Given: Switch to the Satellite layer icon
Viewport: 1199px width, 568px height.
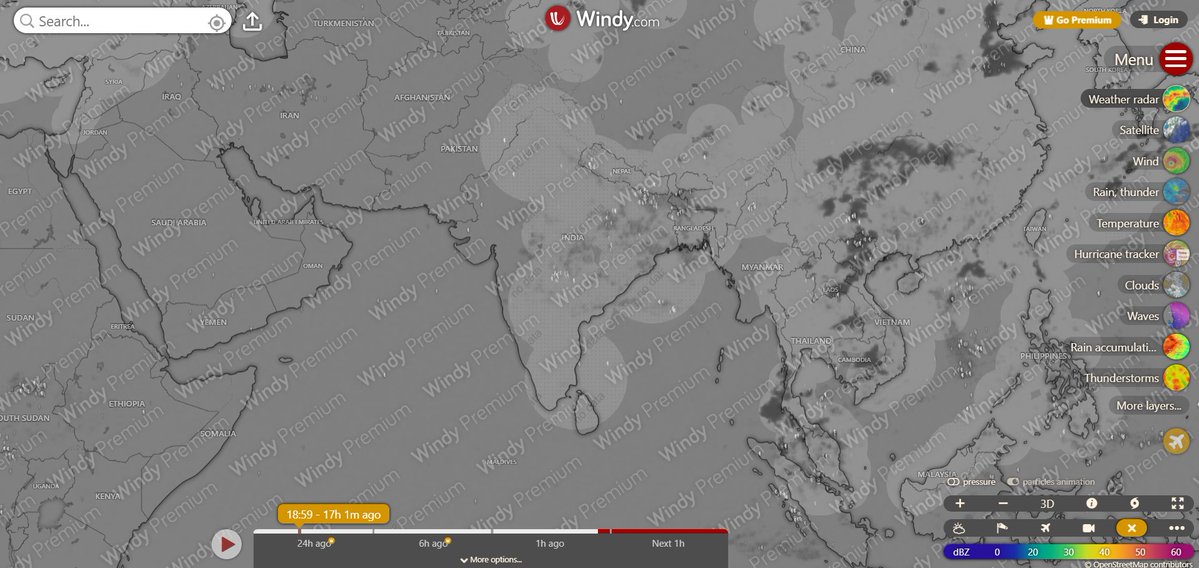Looking at the screenshot, I should click(x=1176, y=130).
